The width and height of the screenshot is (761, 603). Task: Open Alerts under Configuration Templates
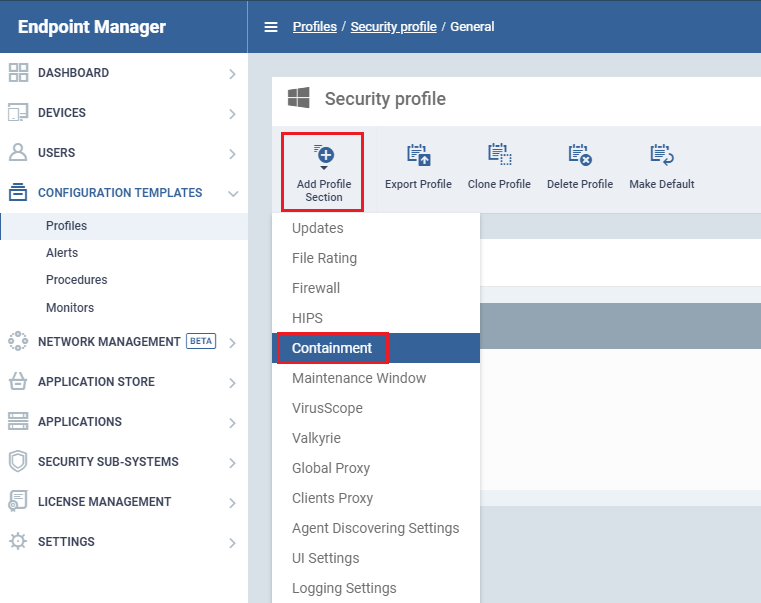point(62,253)
